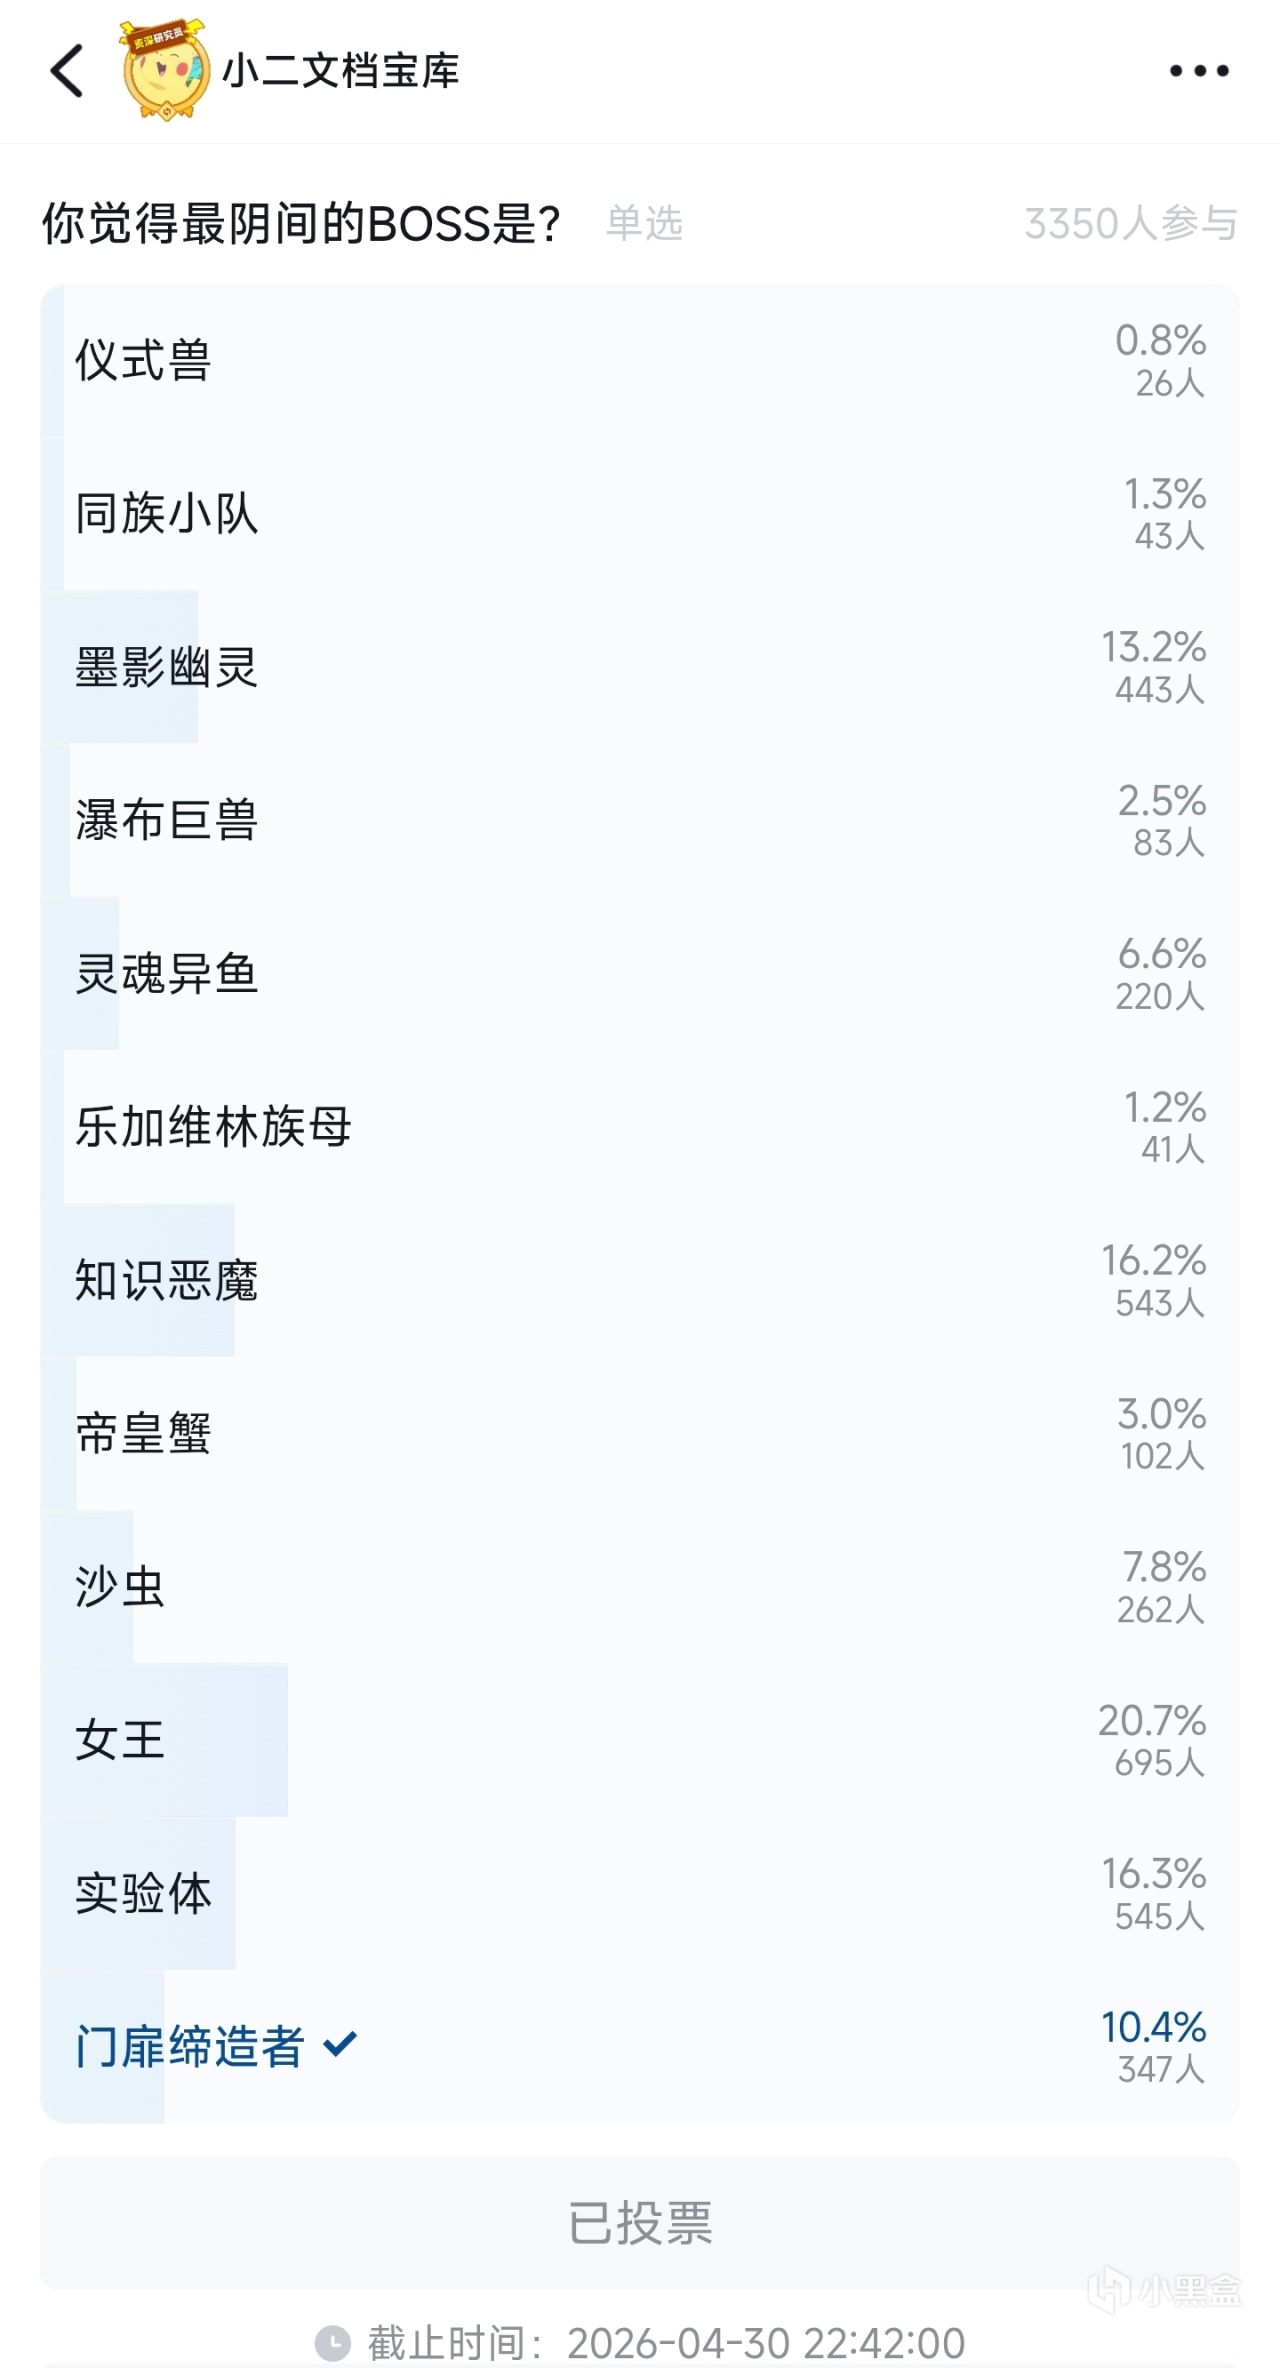The image size is (1280, 2368).
Task: Pick the 帝皇蟹 poll option
Action: pyautogui.click(x=640, y=1433)
